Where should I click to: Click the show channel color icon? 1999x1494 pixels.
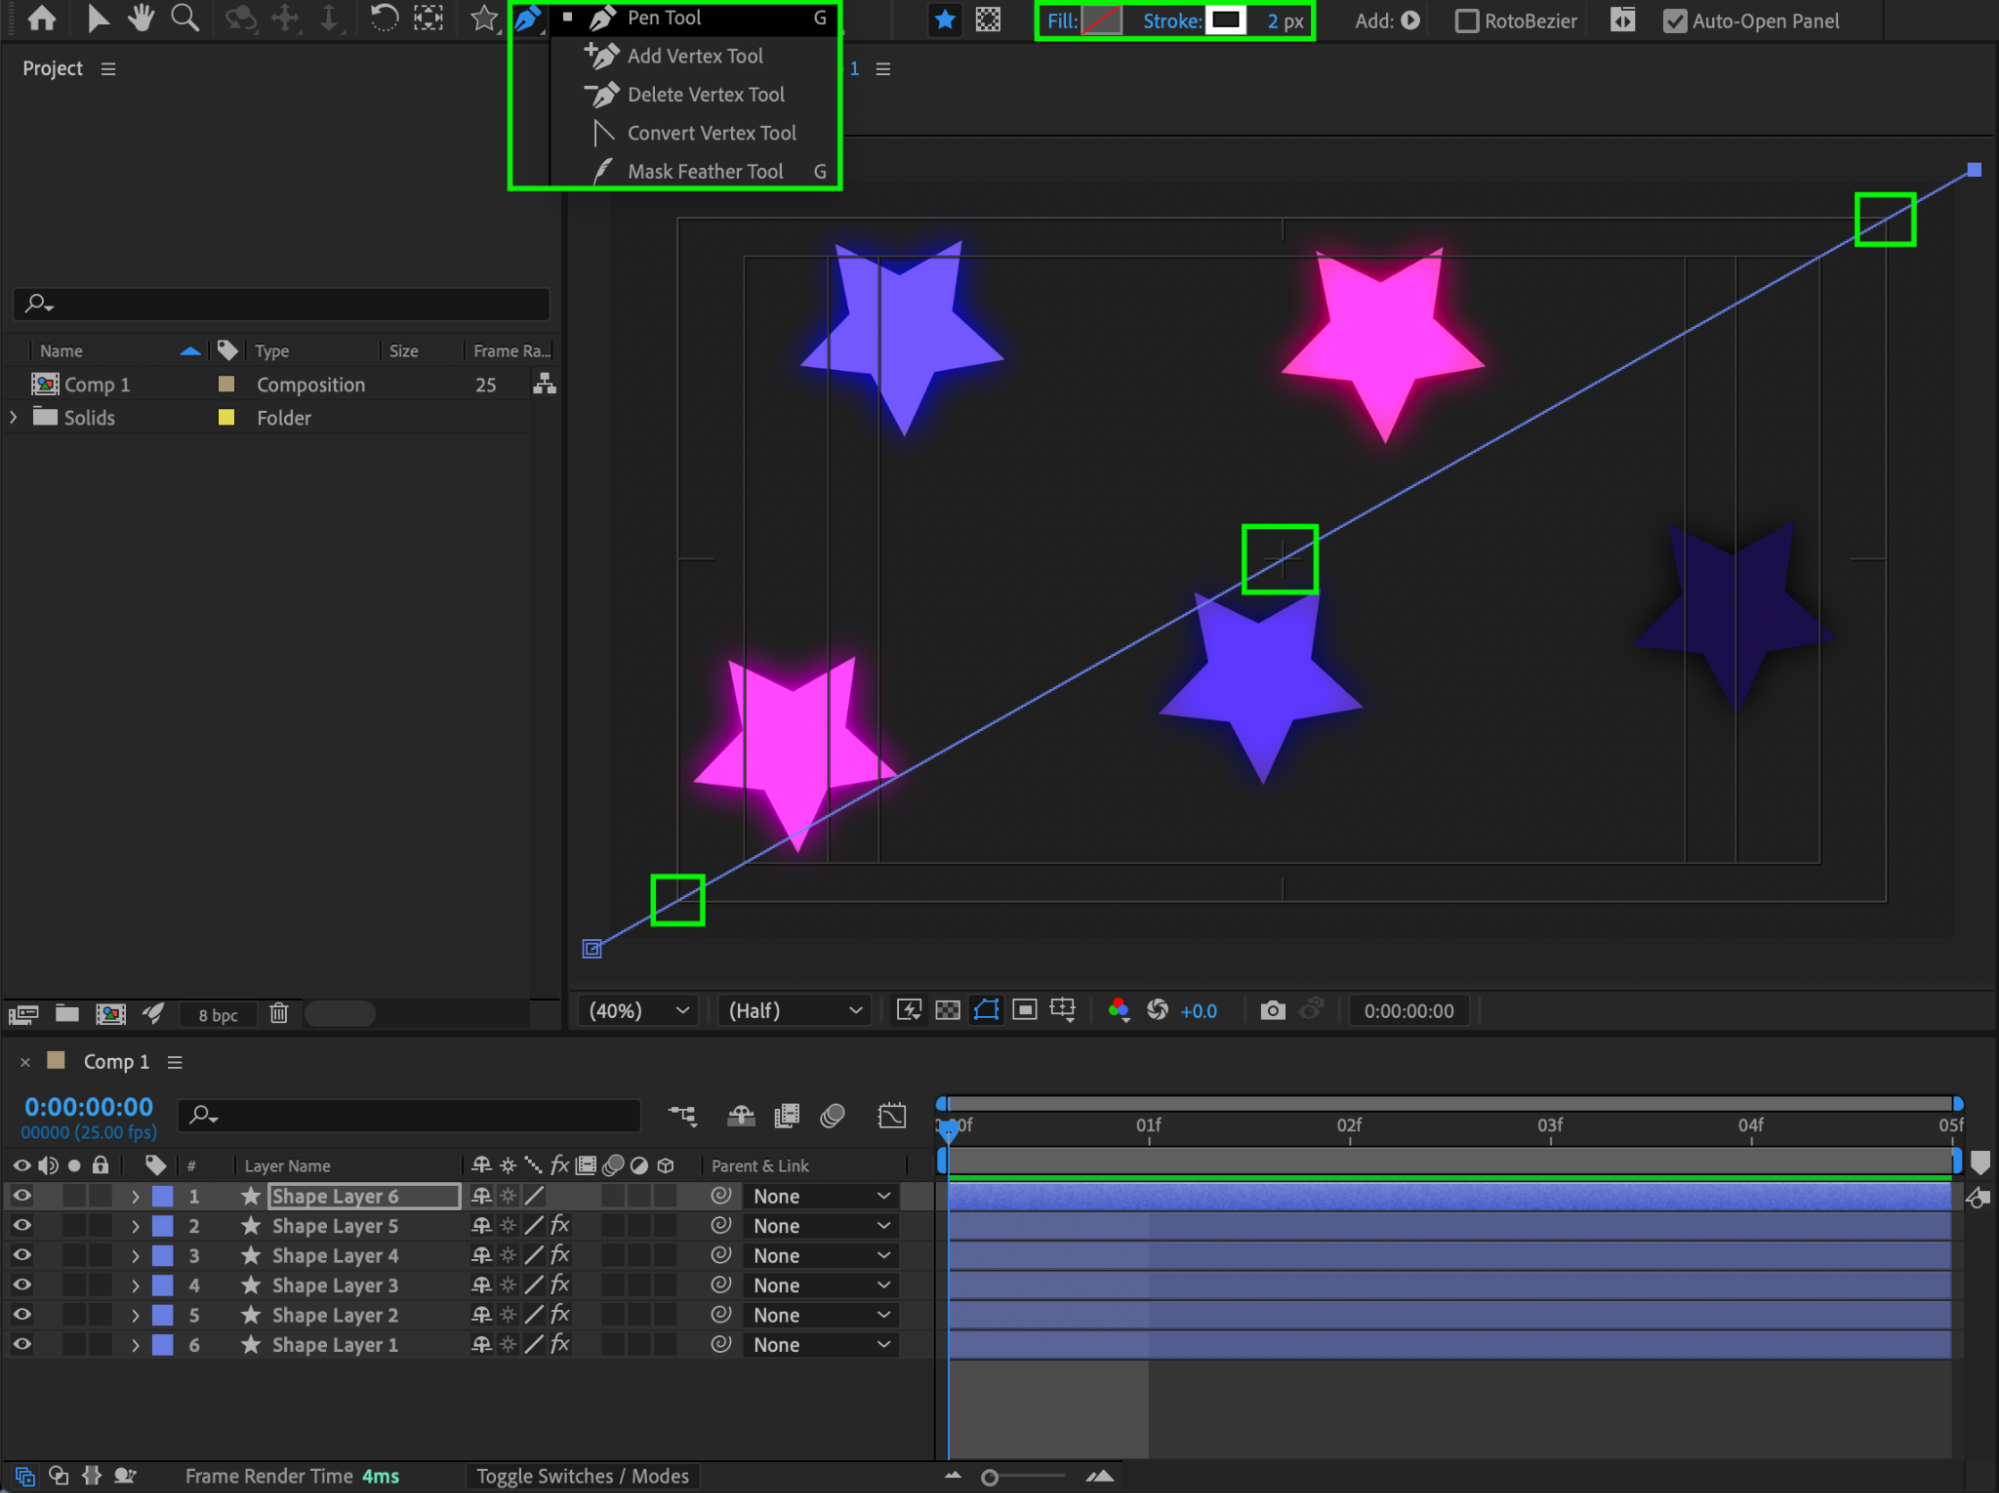[1119, 1010]
